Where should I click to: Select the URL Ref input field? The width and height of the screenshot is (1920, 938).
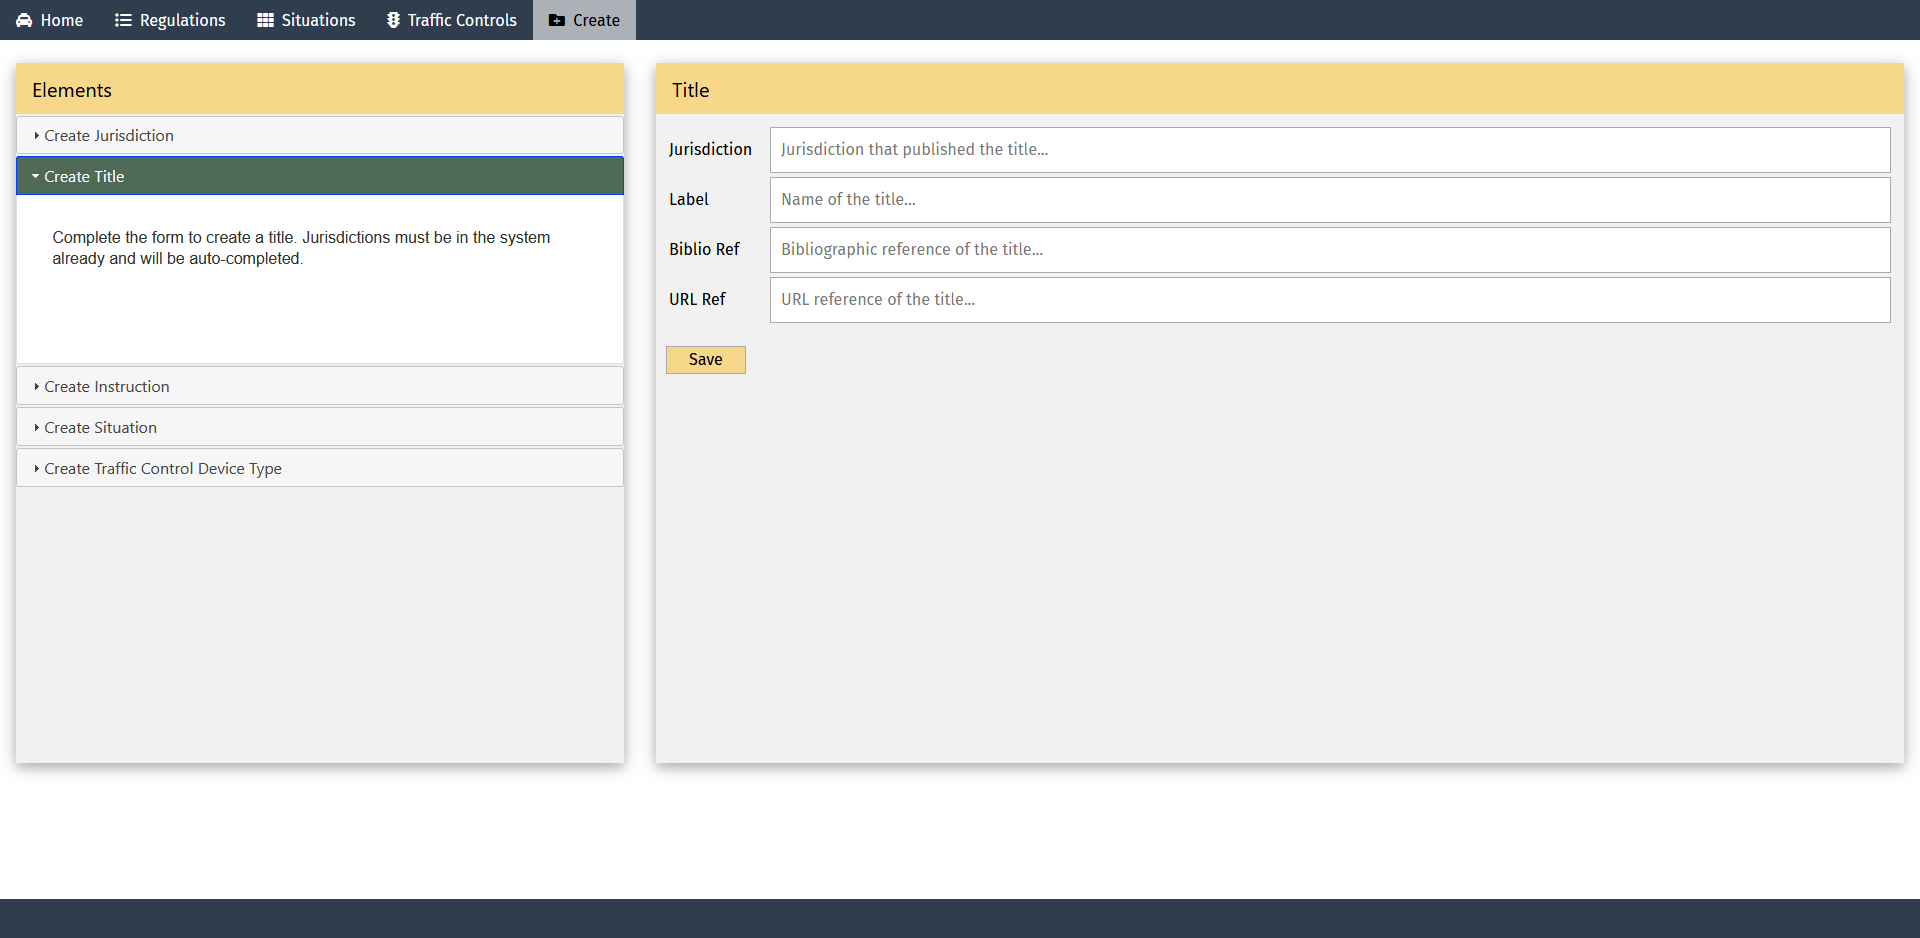1330,300
